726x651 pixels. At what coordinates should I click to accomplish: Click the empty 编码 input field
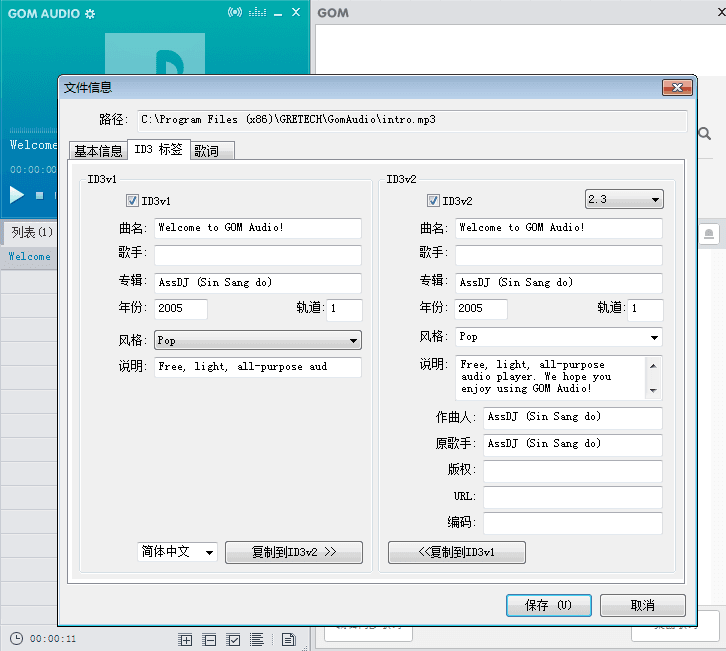coord(573,523)
